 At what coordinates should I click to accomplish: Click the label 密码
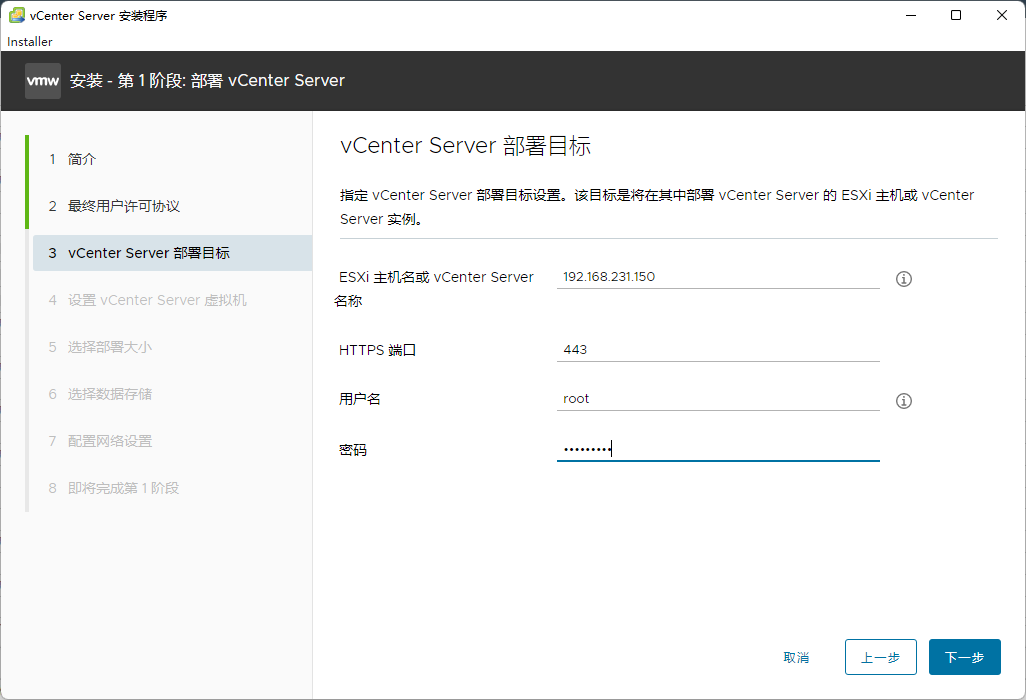[353, 450]
